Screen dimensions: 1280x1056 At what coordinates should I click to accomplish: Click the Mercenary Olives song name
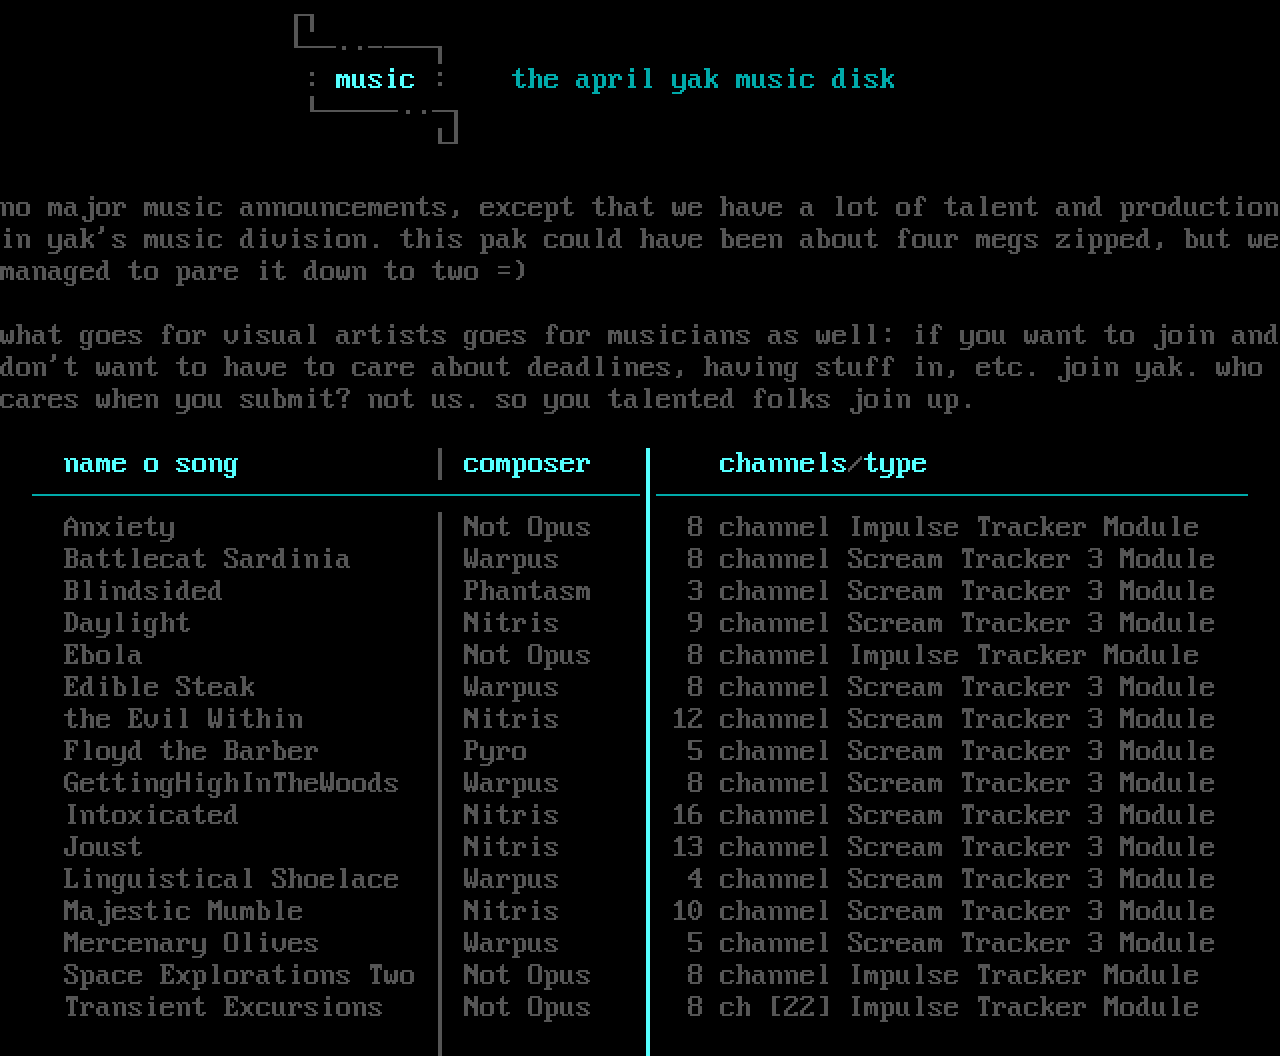pyautogui.click(x=191, y=943)
